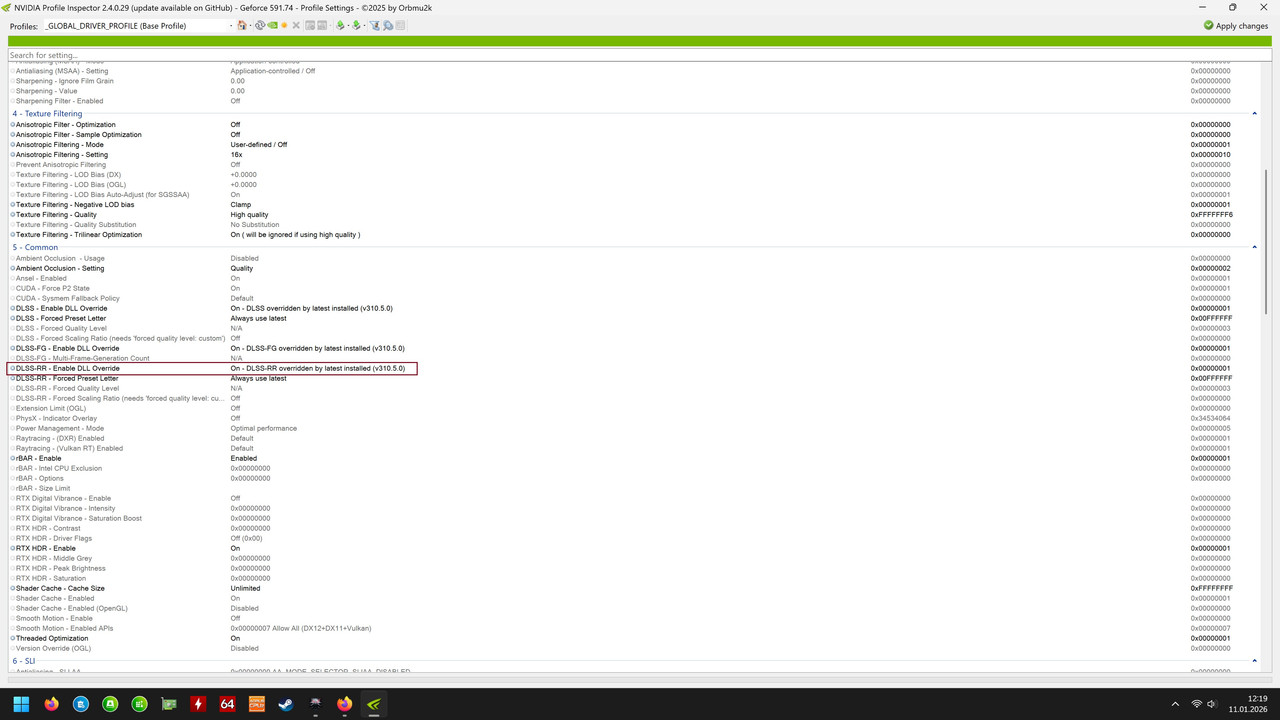Select Texture Filtering - Trilinear Optimization row
This screenshot has width=1280, height=720.
pyautogui.click(x=635, y=235)
